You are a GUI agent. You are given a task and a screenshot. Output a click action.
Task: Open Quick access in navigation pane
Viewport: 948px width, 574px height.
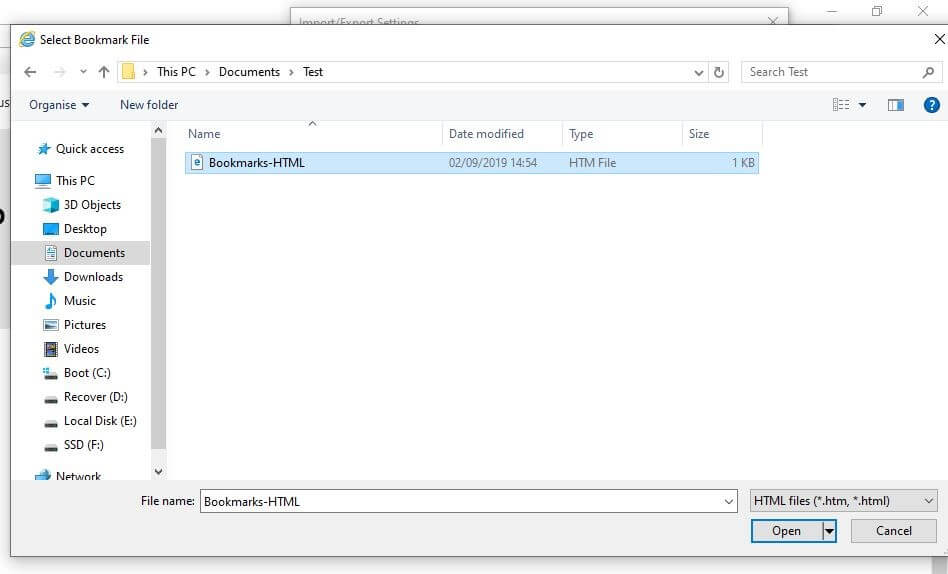(89, 149)
